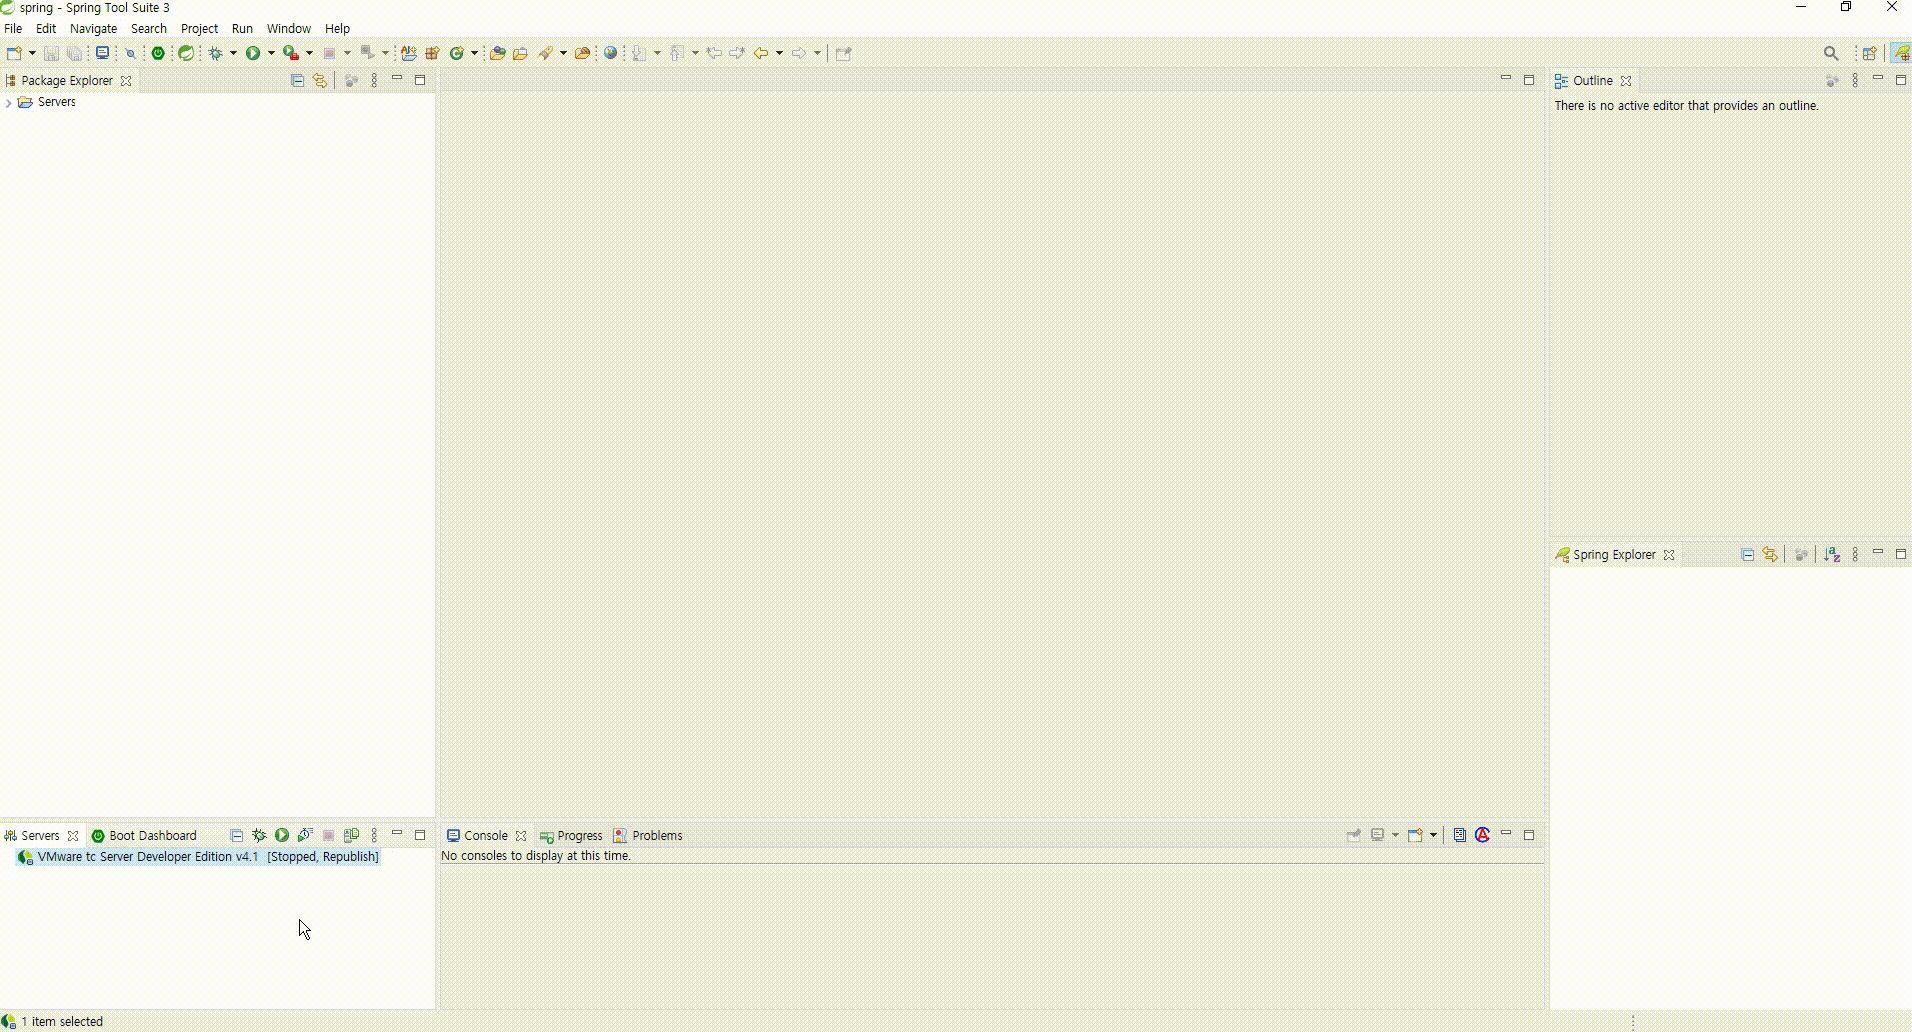This screenshot has height=1032, width=1912.
Task: Open the Web Browser globe icon
Action: [x=610, y=53]
